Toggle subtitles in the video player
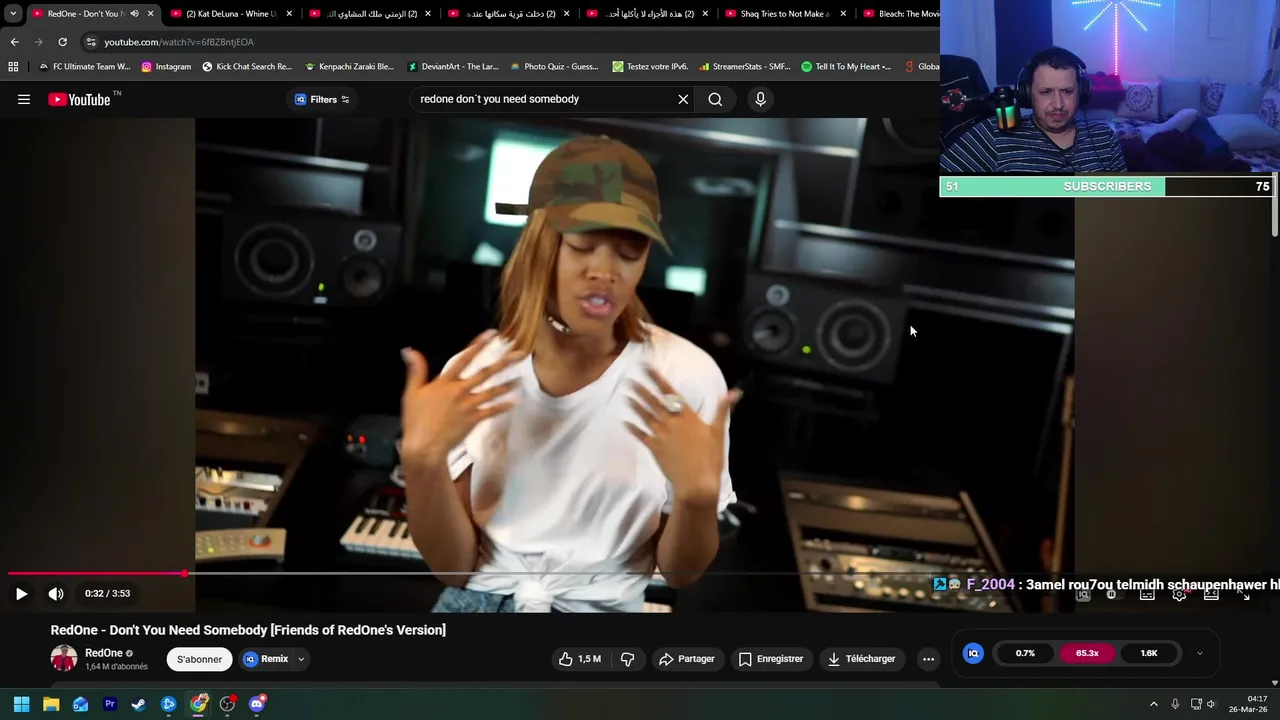The image size is (1280, 720). [1147, 594]
